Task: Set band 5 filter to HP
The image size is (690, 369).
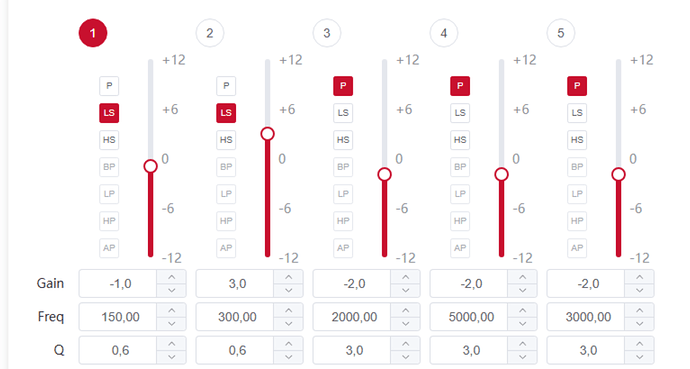Action: [x=577, y=221]
